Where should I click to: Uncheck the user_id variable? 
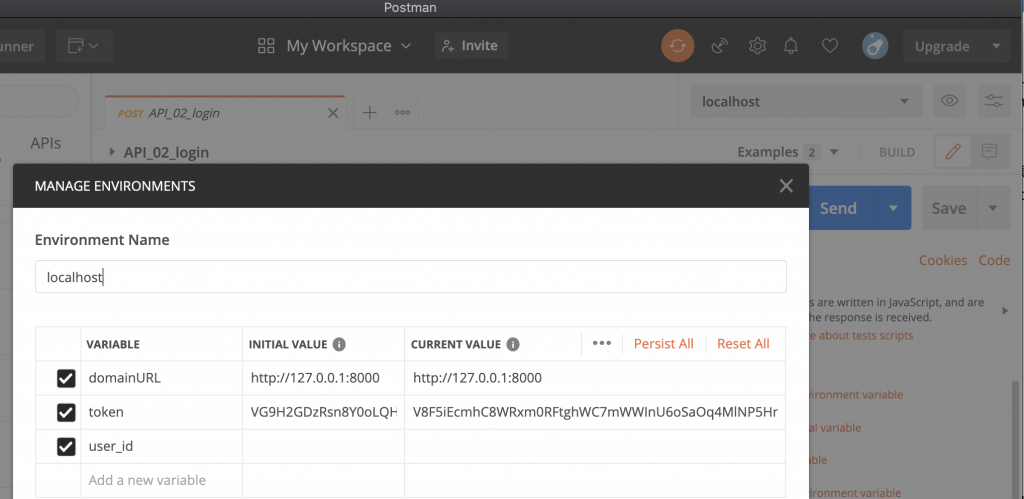tap(66, 447)
